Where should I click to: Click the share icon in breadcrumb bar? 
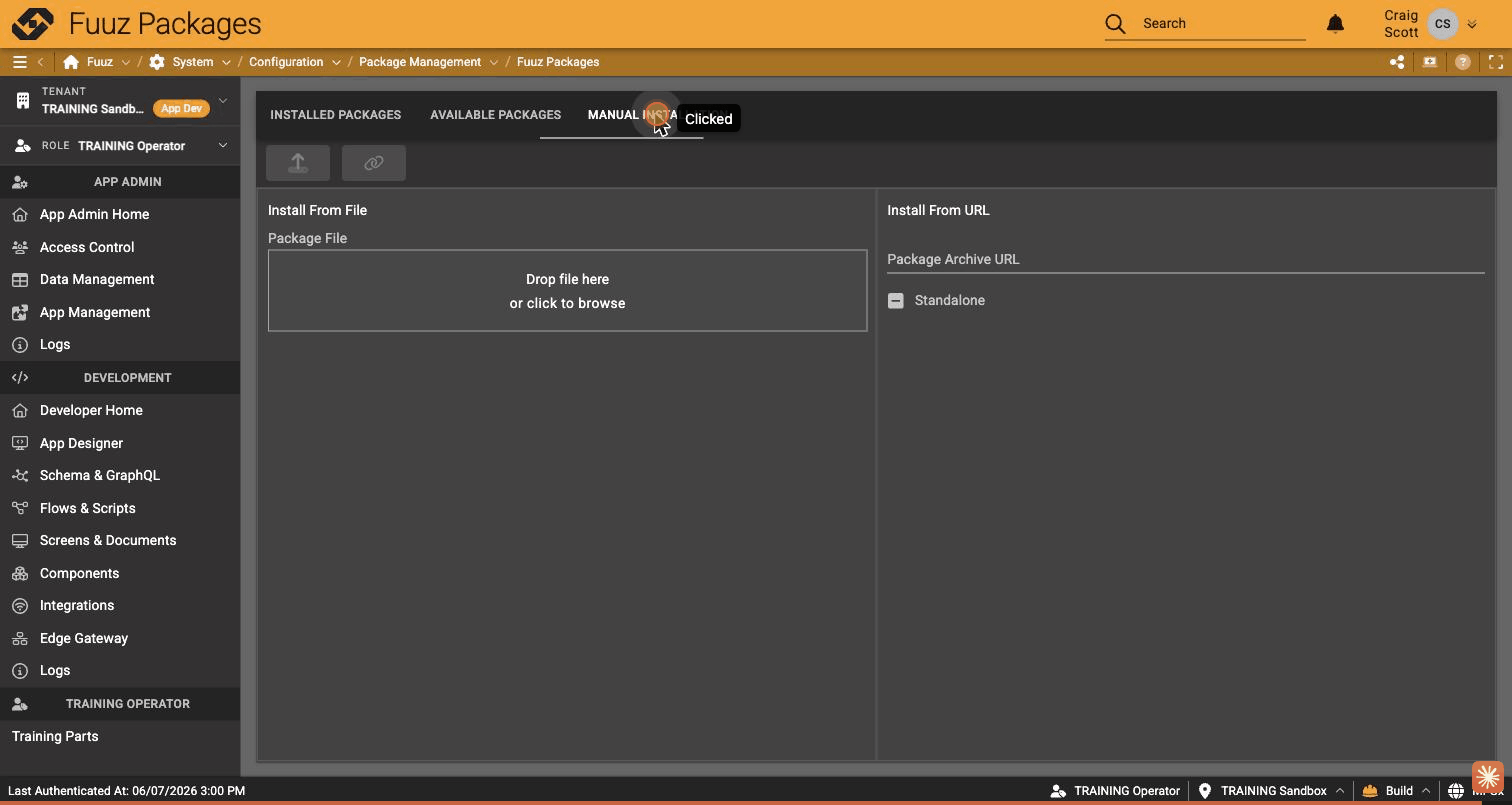1397,62
